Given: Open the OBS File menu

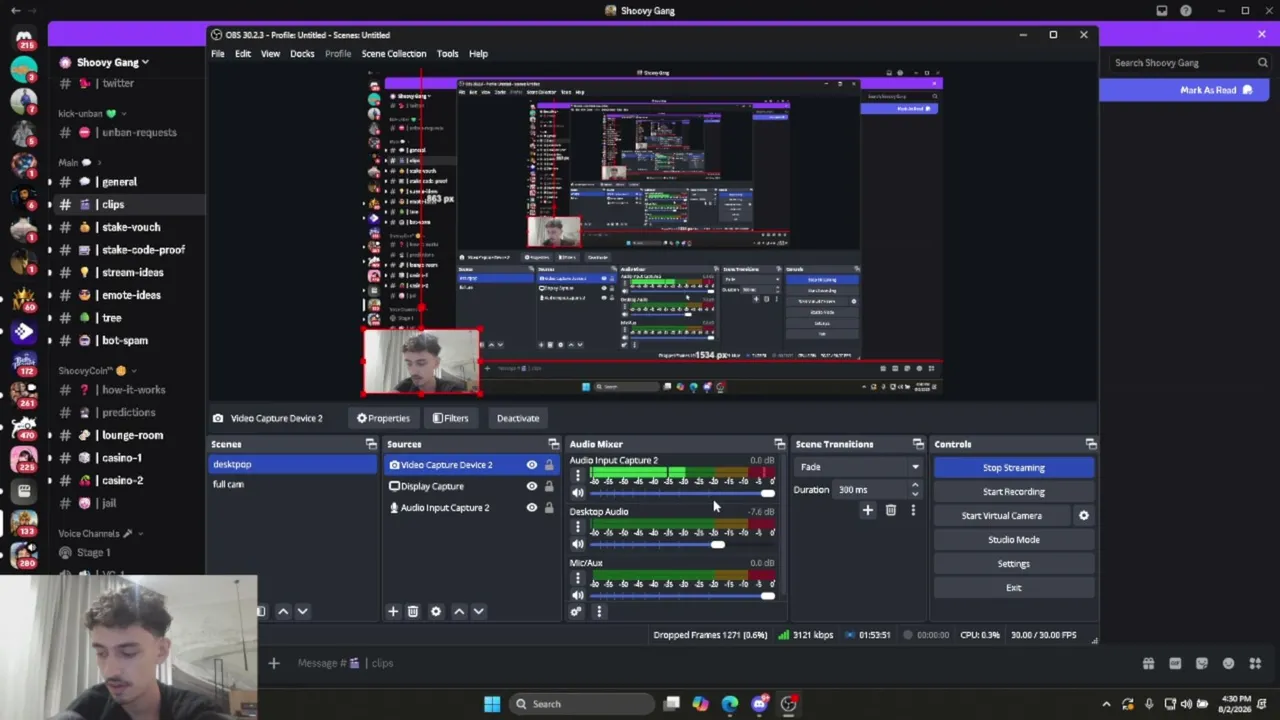Looking at the screenshot, I should (x=218, y=54).
